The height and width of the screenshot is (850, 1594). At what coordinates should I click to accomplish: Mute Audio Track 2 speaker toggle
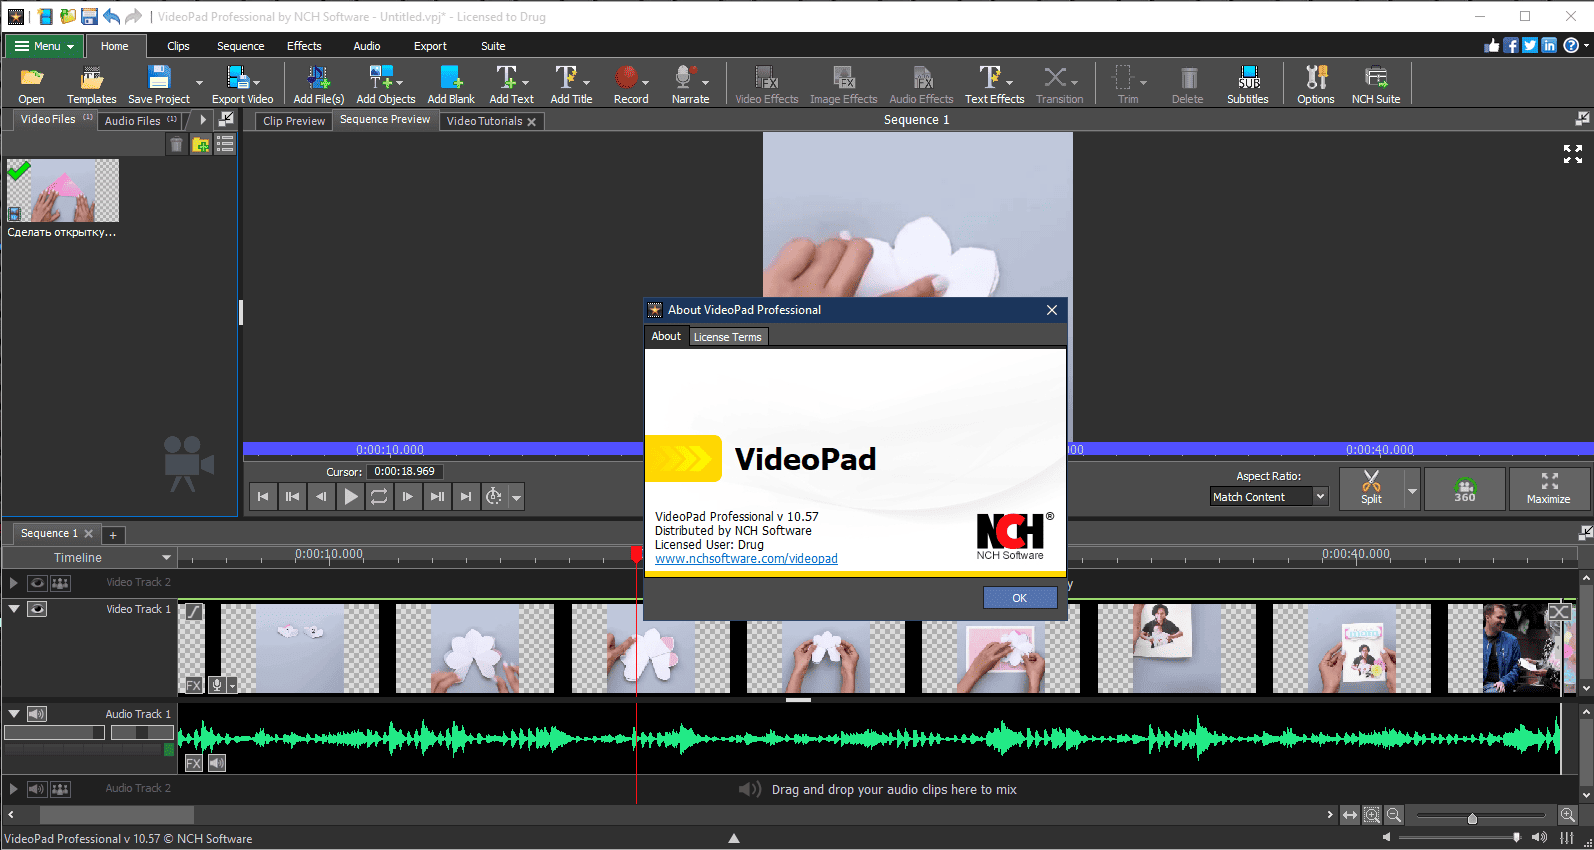pyautogui.click(x=37, y=789)
